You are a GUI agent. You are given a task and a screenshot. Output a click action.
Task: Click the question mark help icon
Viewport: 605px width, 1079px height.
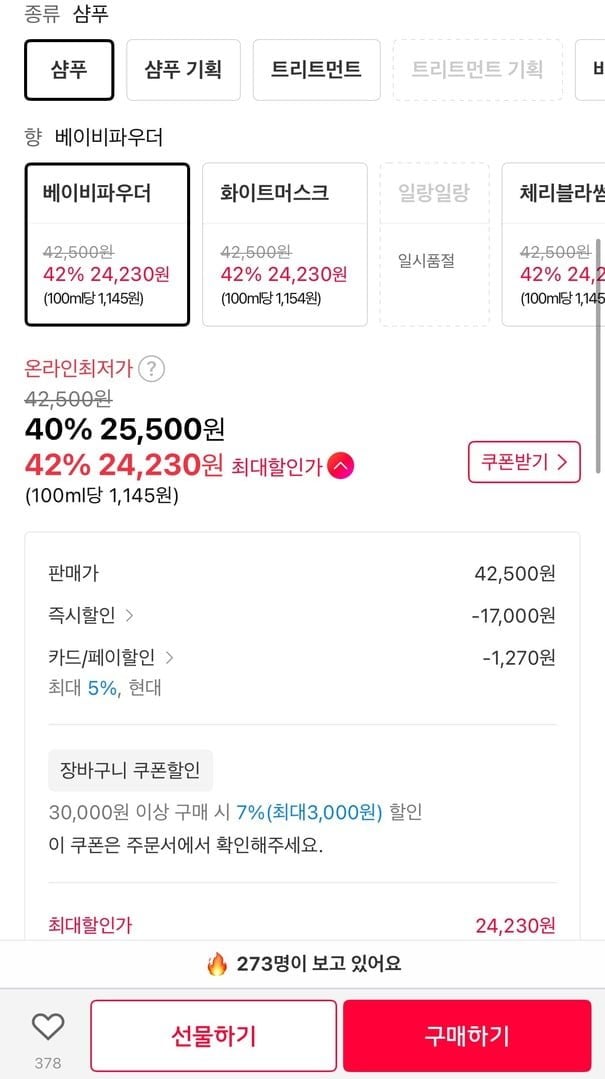coord(151,369)
